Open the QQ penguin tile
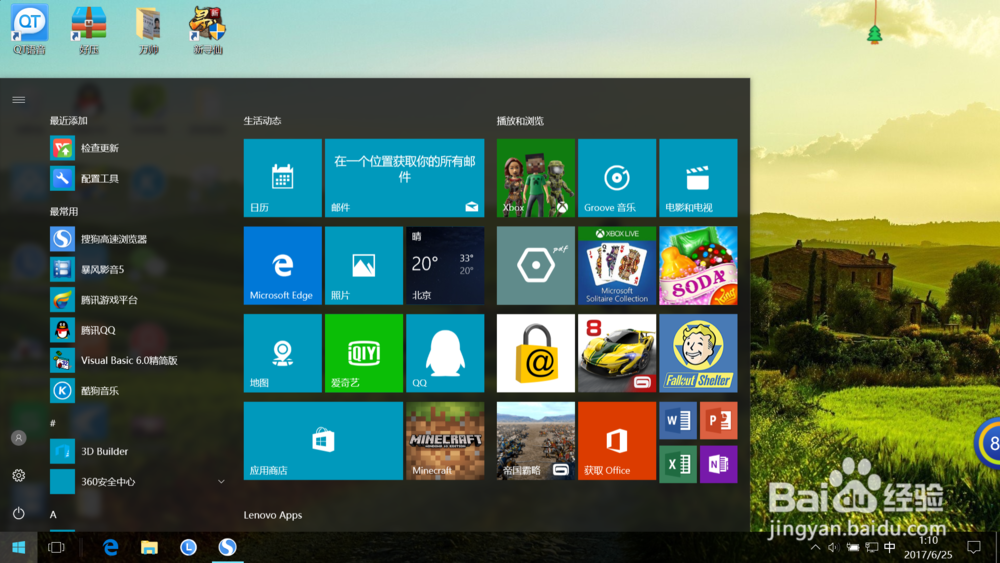 tap(445, 353)
